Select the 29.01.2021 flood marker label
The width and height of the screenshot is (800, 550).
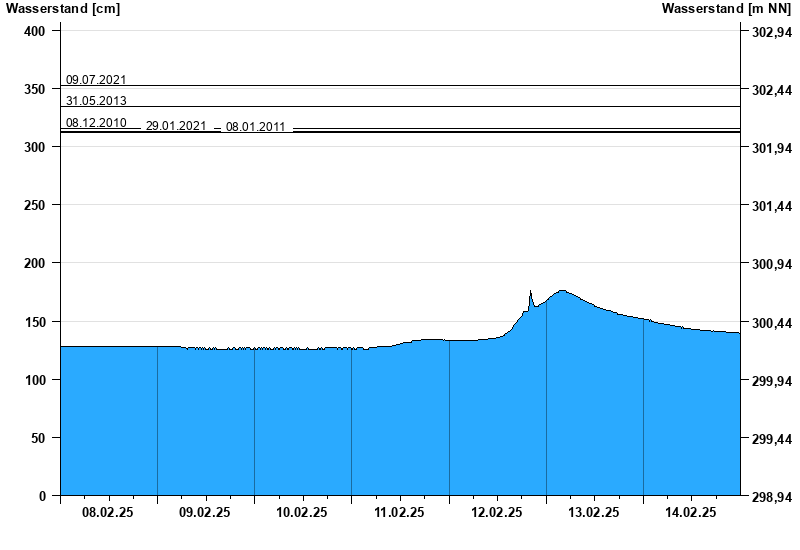tap(176, 126)
